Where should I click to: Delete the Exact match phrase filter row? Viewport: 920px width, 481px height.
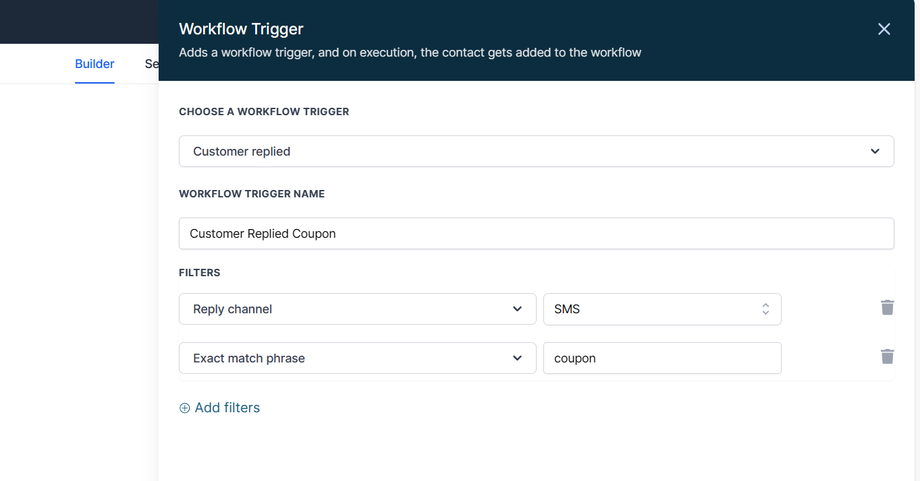pos(887,357)
